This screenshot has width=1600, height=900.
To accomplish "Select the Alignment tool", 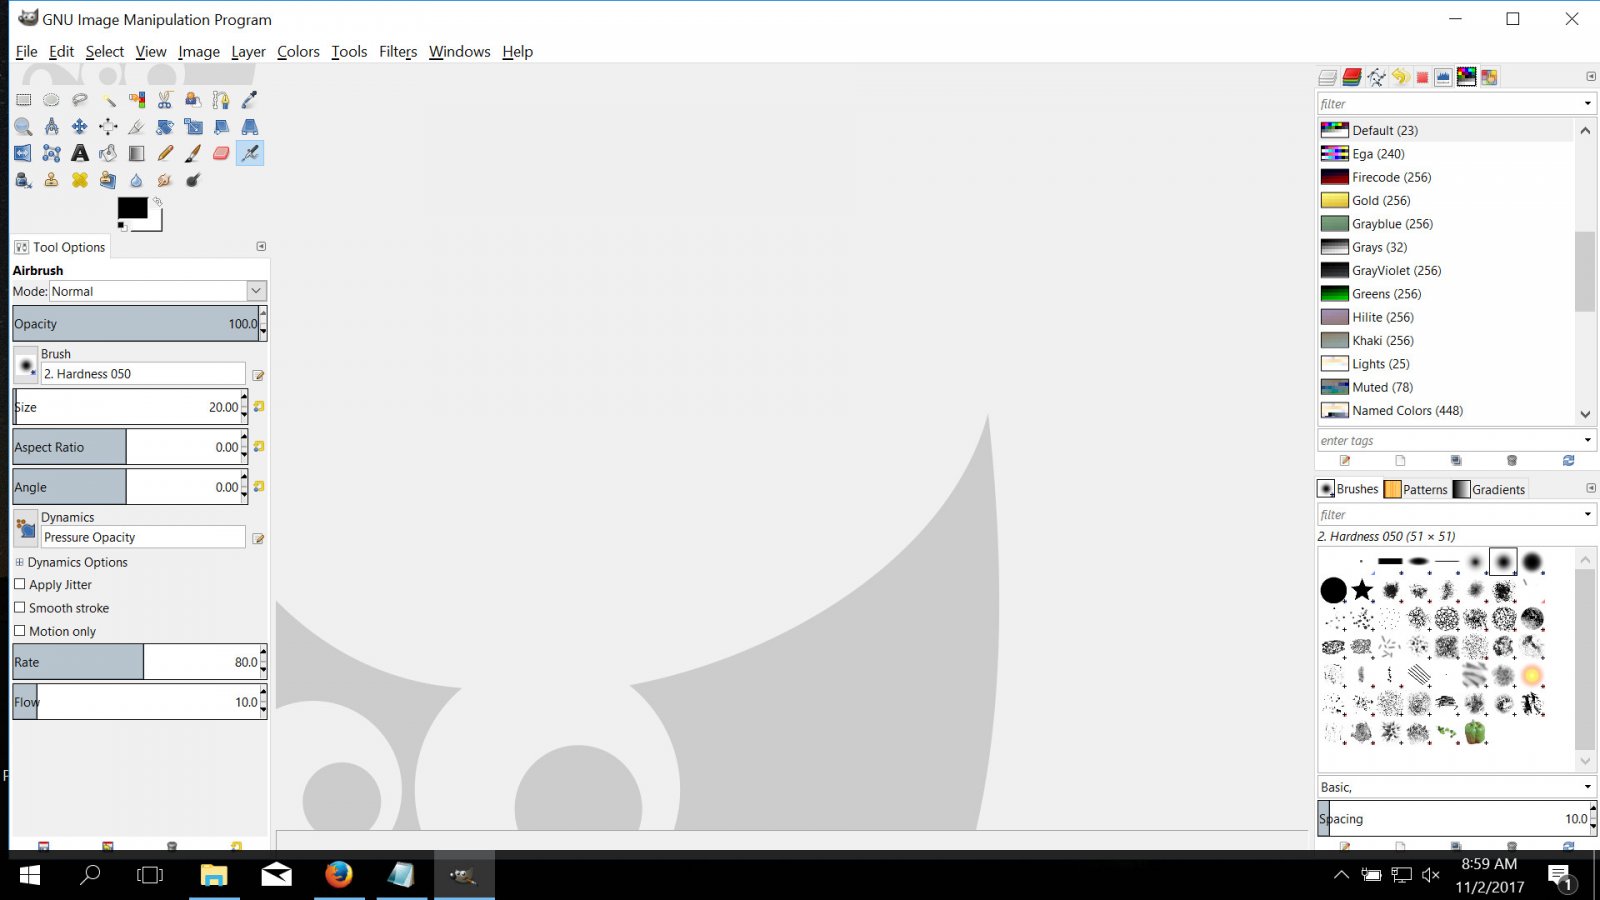I will pyautogui.click(x=108, y=127).
